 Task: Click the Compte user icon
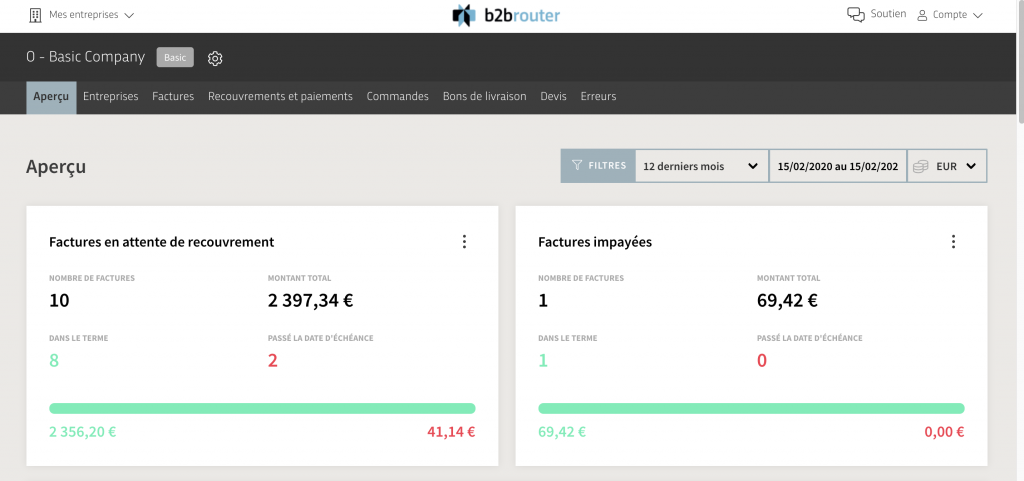coord(922,15)
